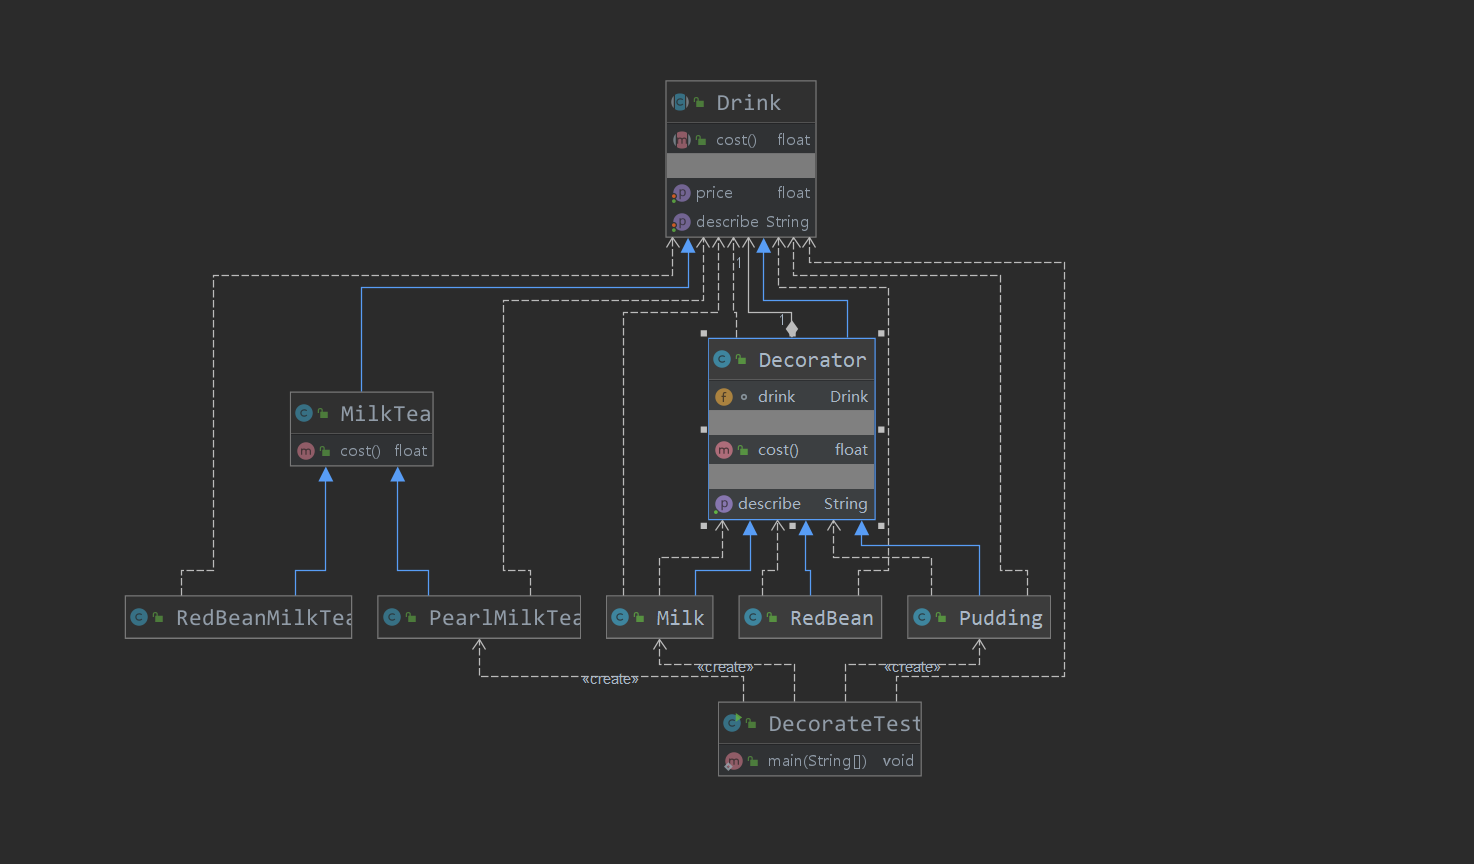Select describe String row in Drink
The width and height of the screenshot is (1474, 864).
(741, 222)
